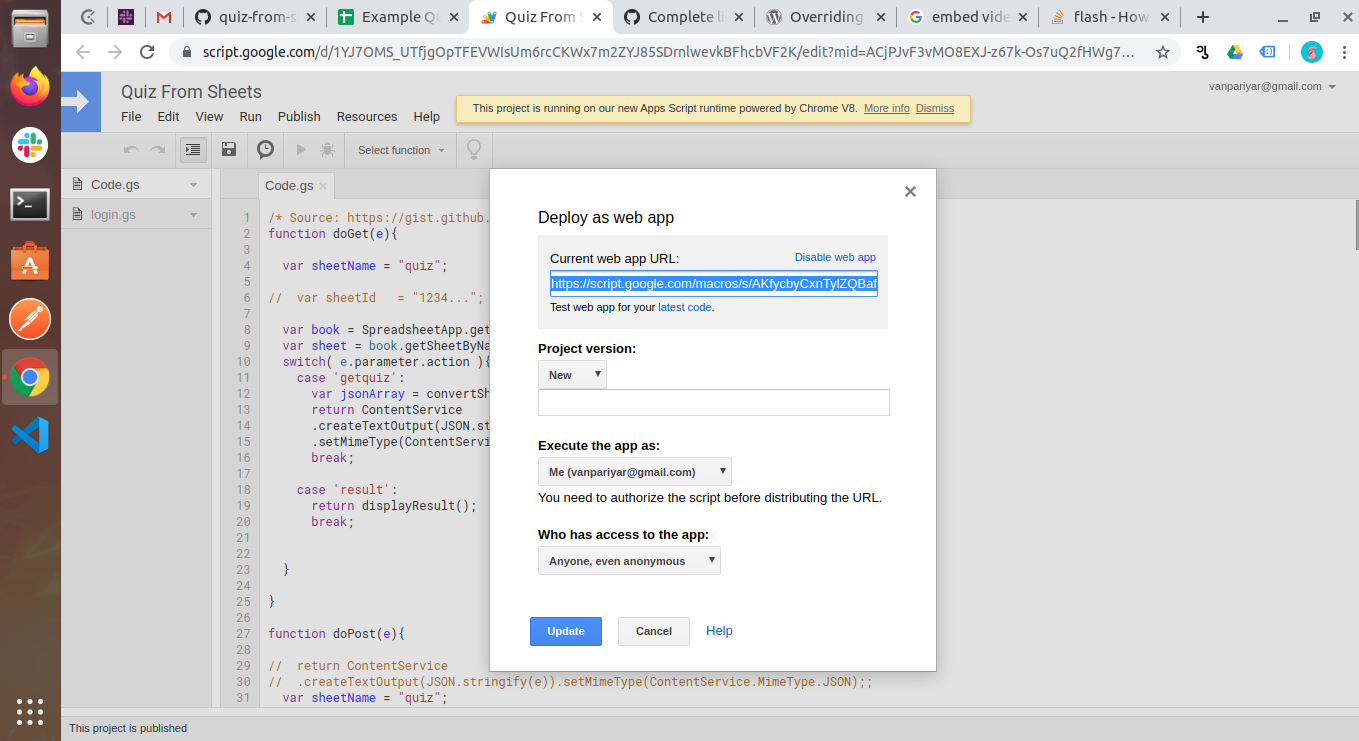Switch to the flash - How Stack Overflow tab
The width and height of the screenshot is (1359, 741).
click(x=1110, y=17)
